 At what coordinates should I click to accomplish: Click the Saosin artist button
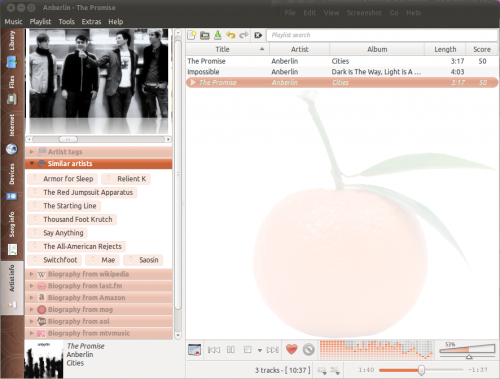(x=143, y=260)
